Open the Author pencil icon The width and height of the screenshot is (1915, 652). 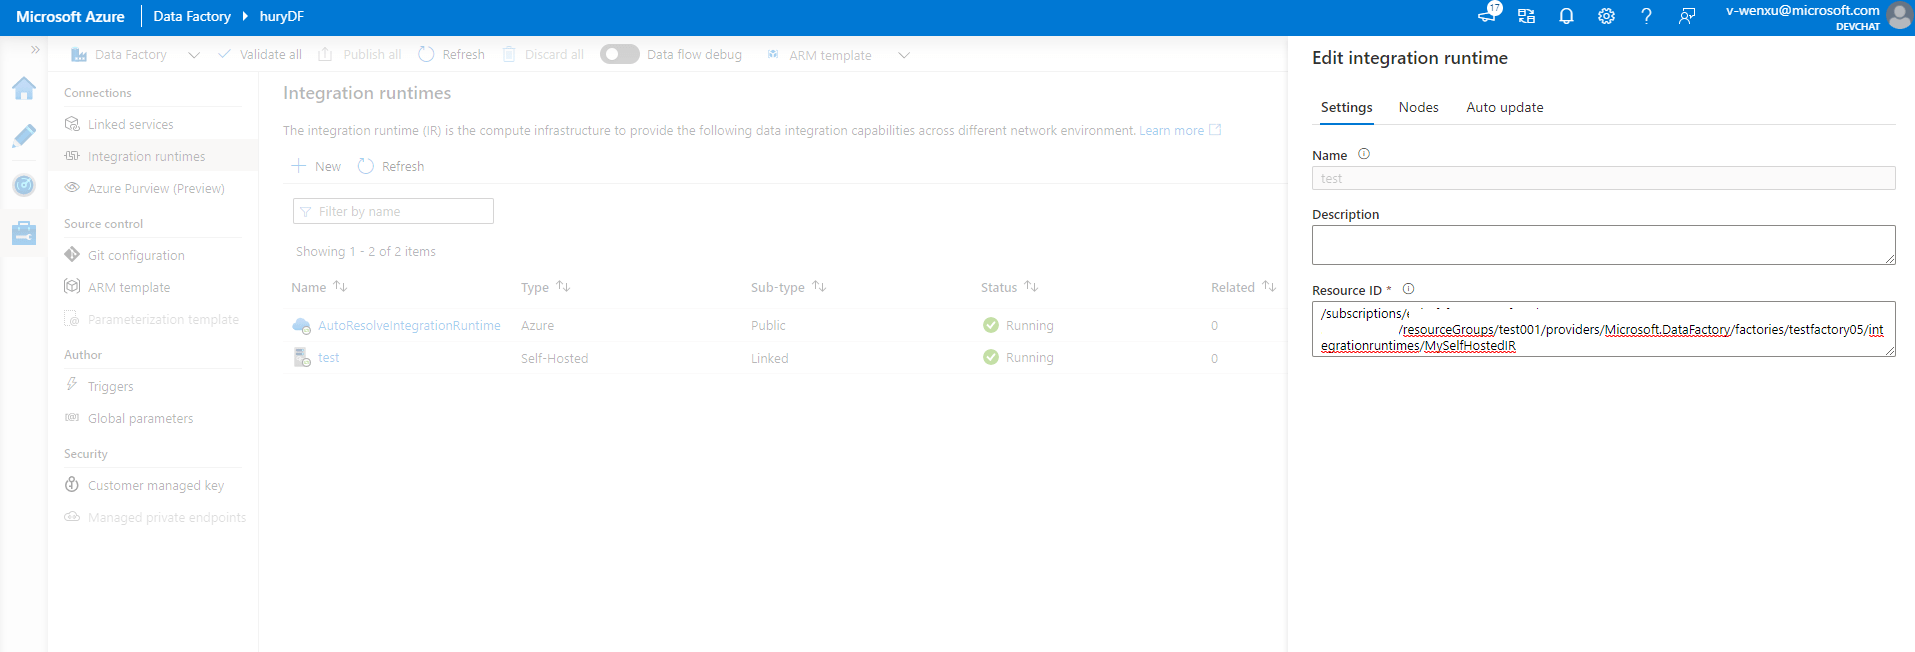click(24, 136)
